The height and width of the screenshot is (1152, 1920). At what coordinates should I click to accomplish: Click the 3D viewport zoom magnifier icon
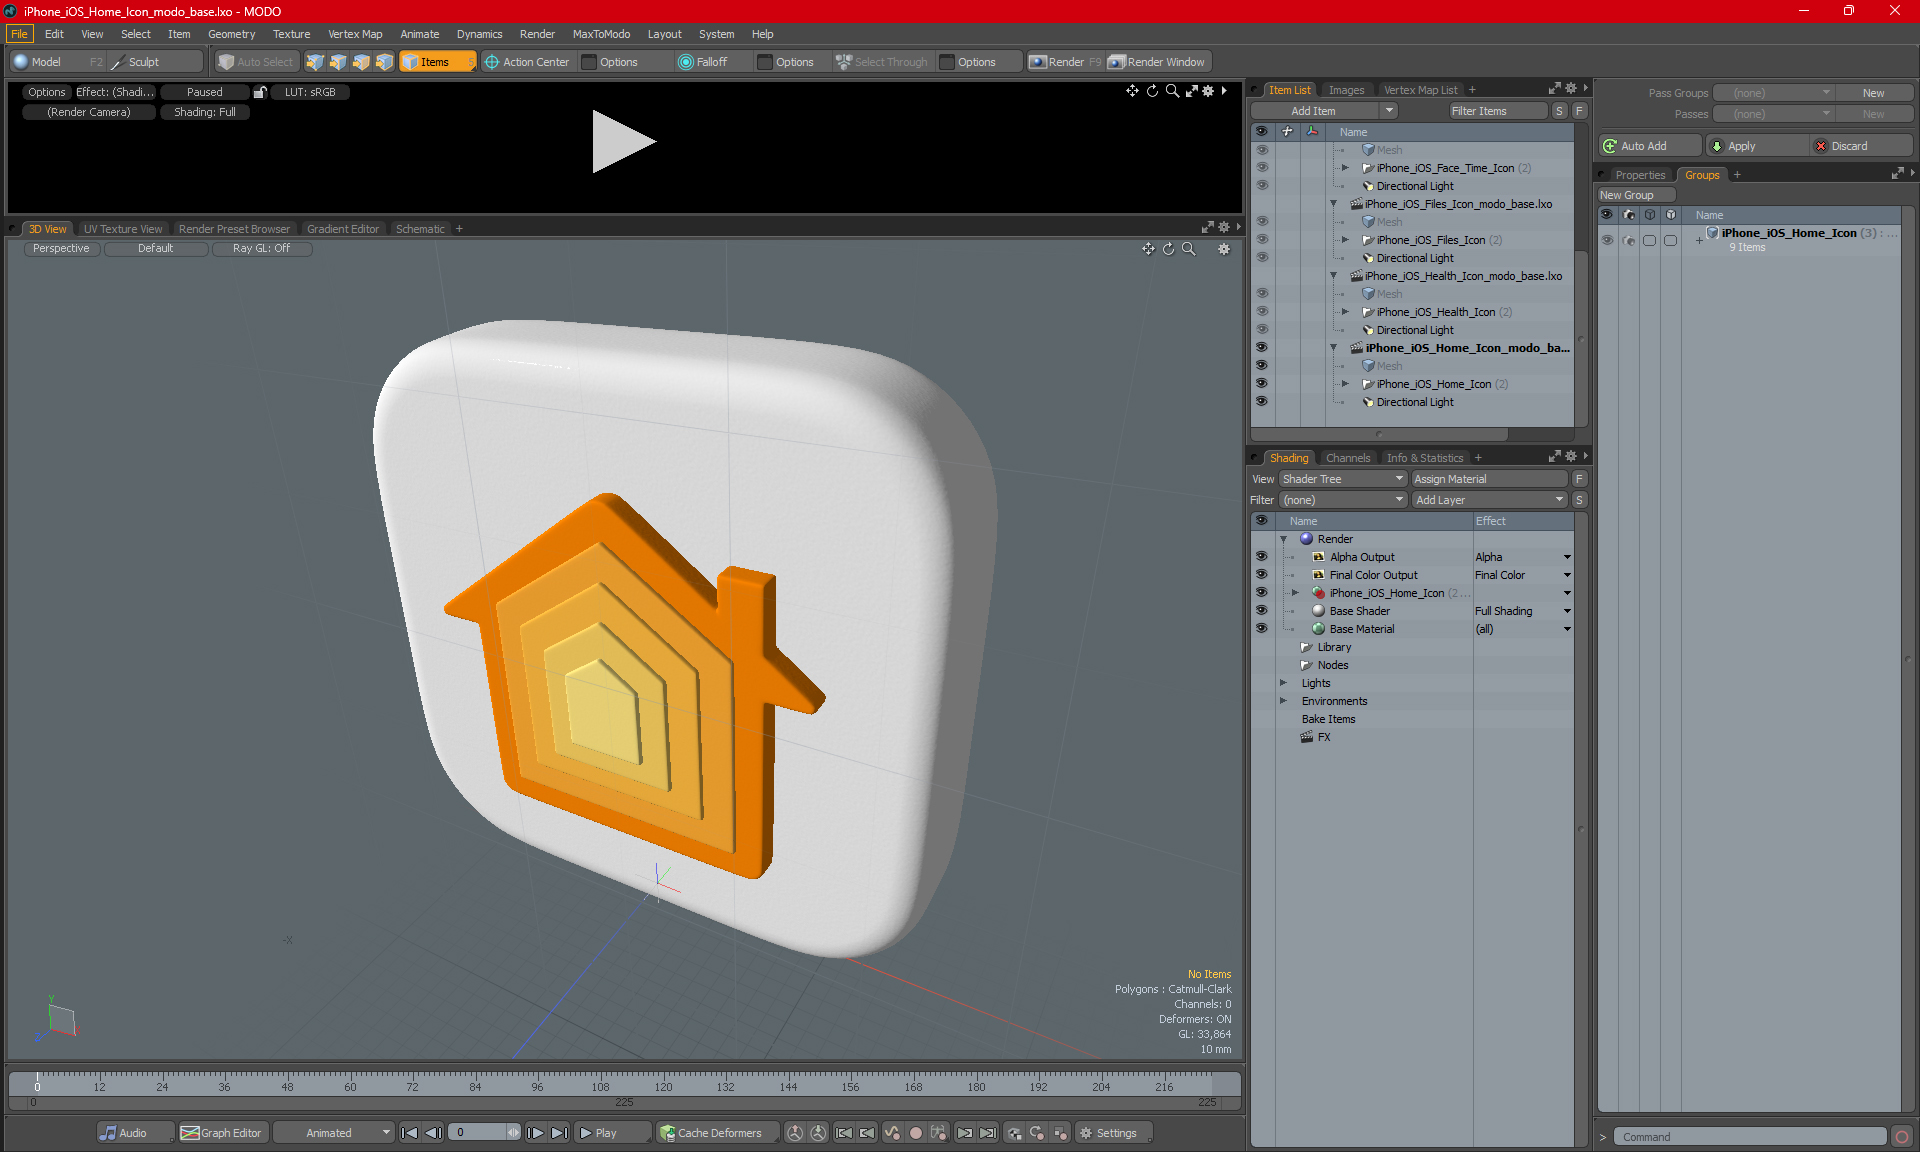point(1189,249)
